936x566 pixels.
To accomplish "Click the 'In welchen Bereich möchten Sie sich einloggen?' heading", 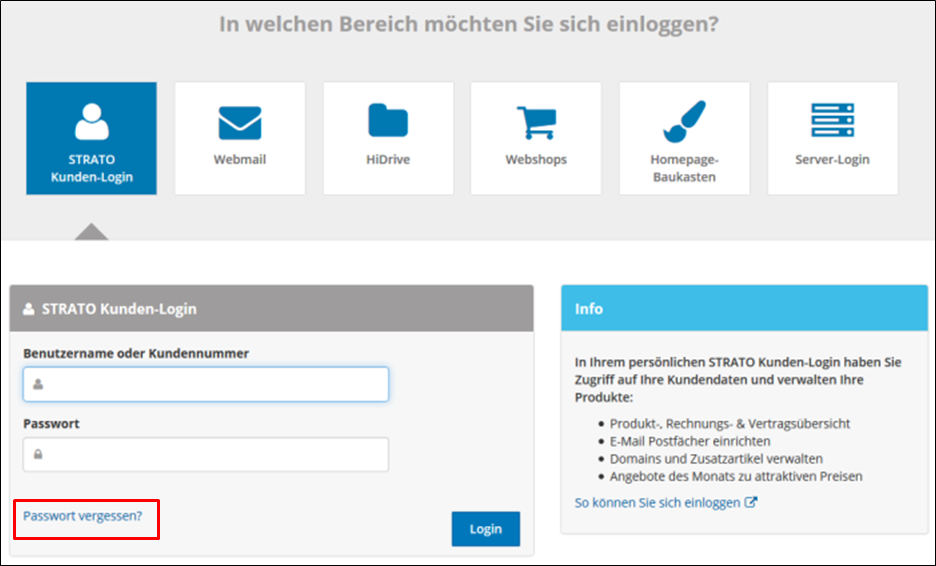I will [x=469, y=24].
